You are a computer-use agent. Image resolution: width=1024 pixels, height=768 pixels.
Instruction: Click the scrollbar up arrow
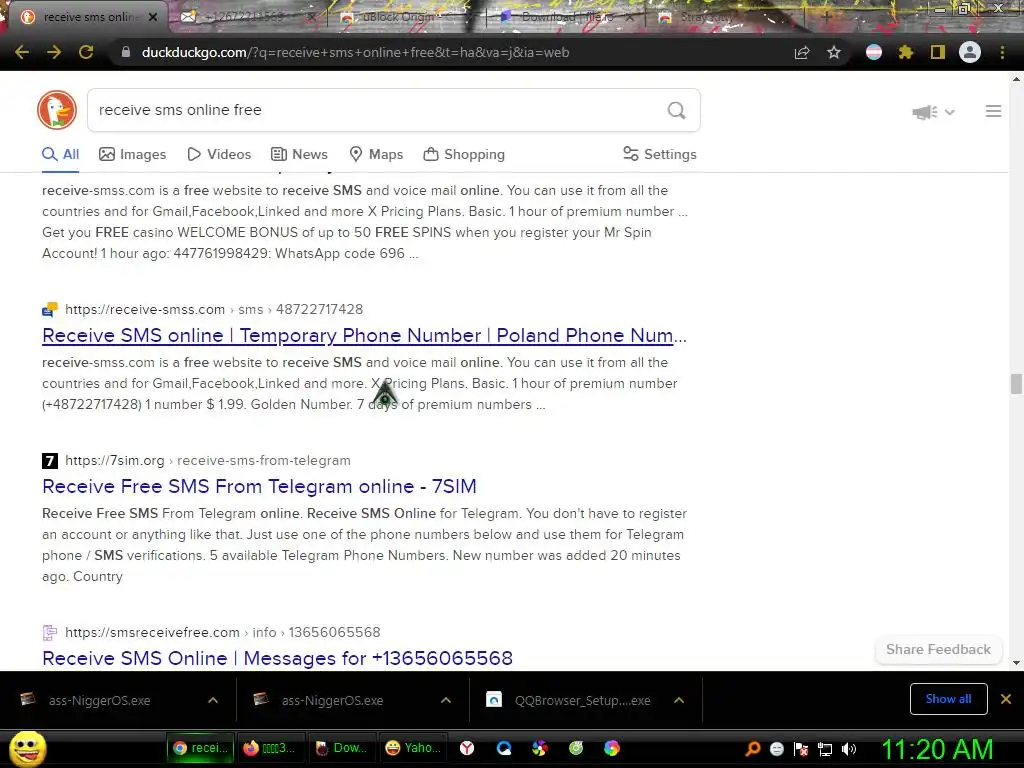[1016, 79]
